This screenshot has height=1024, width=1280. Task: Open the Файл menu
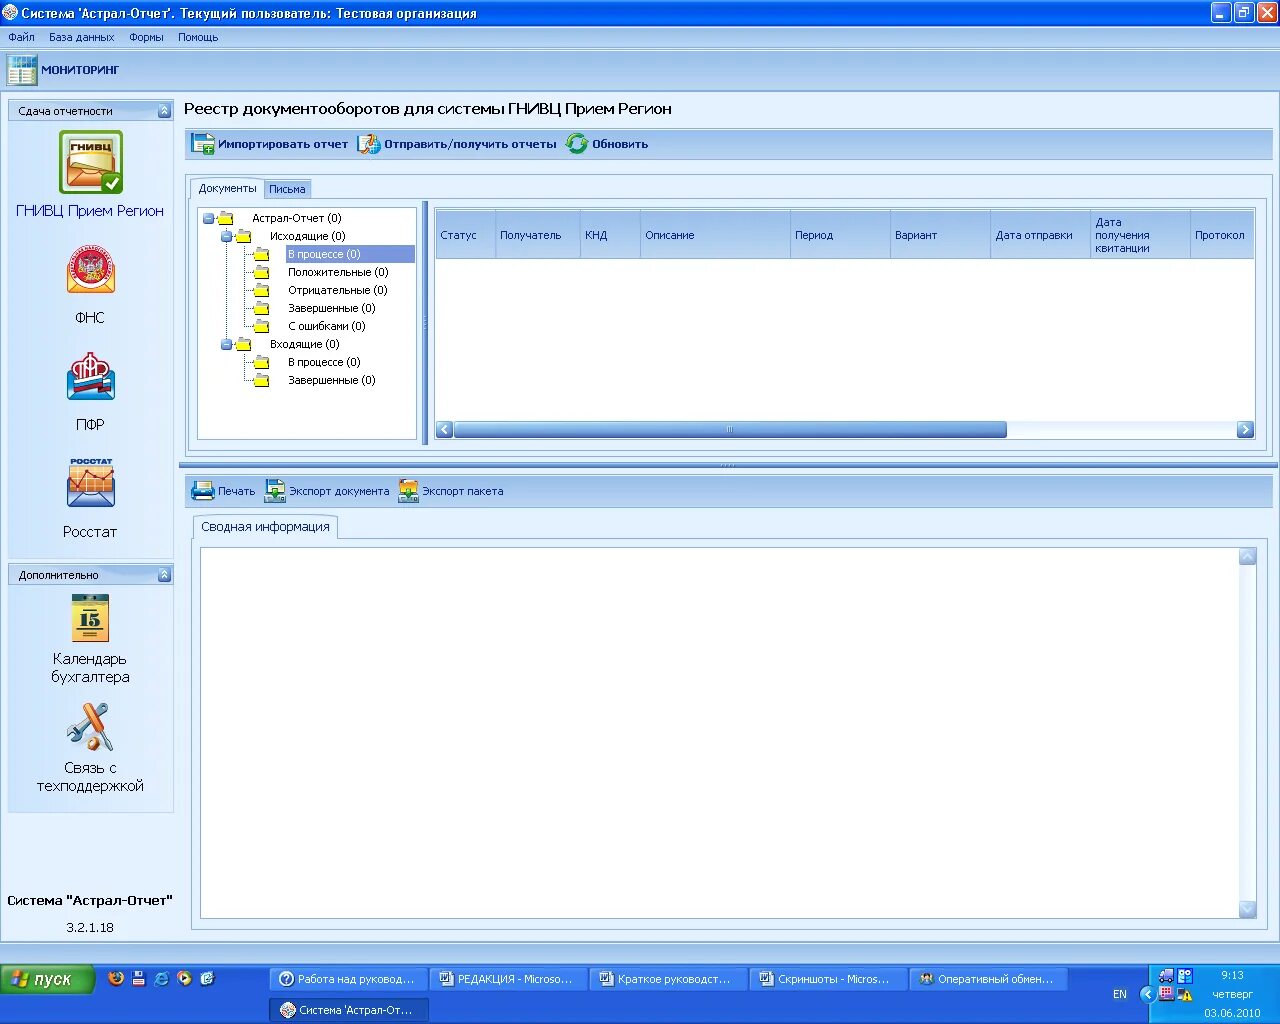(21, 37)
